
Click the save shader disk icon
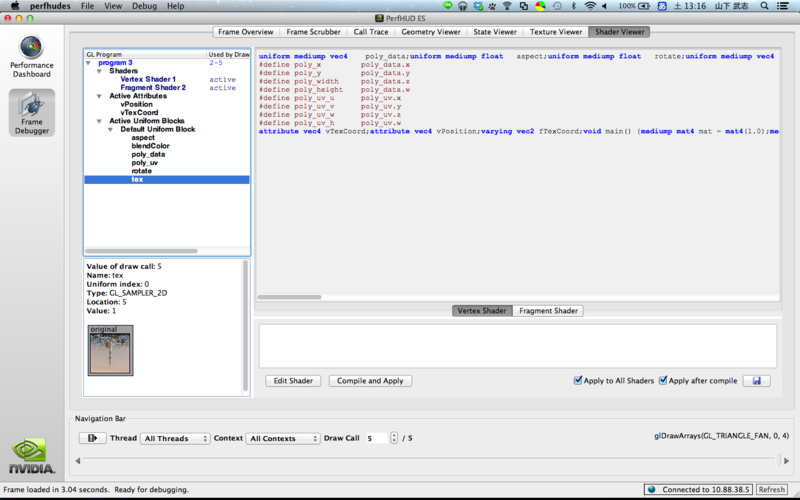(x=756, y=381)
